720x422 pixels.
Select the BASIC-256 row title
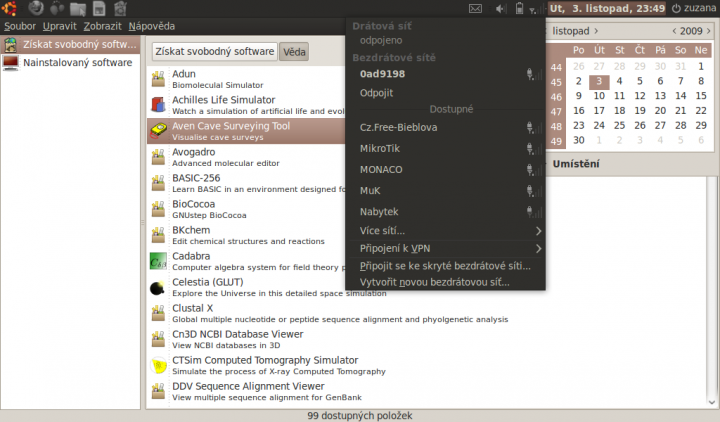(196, 178)
